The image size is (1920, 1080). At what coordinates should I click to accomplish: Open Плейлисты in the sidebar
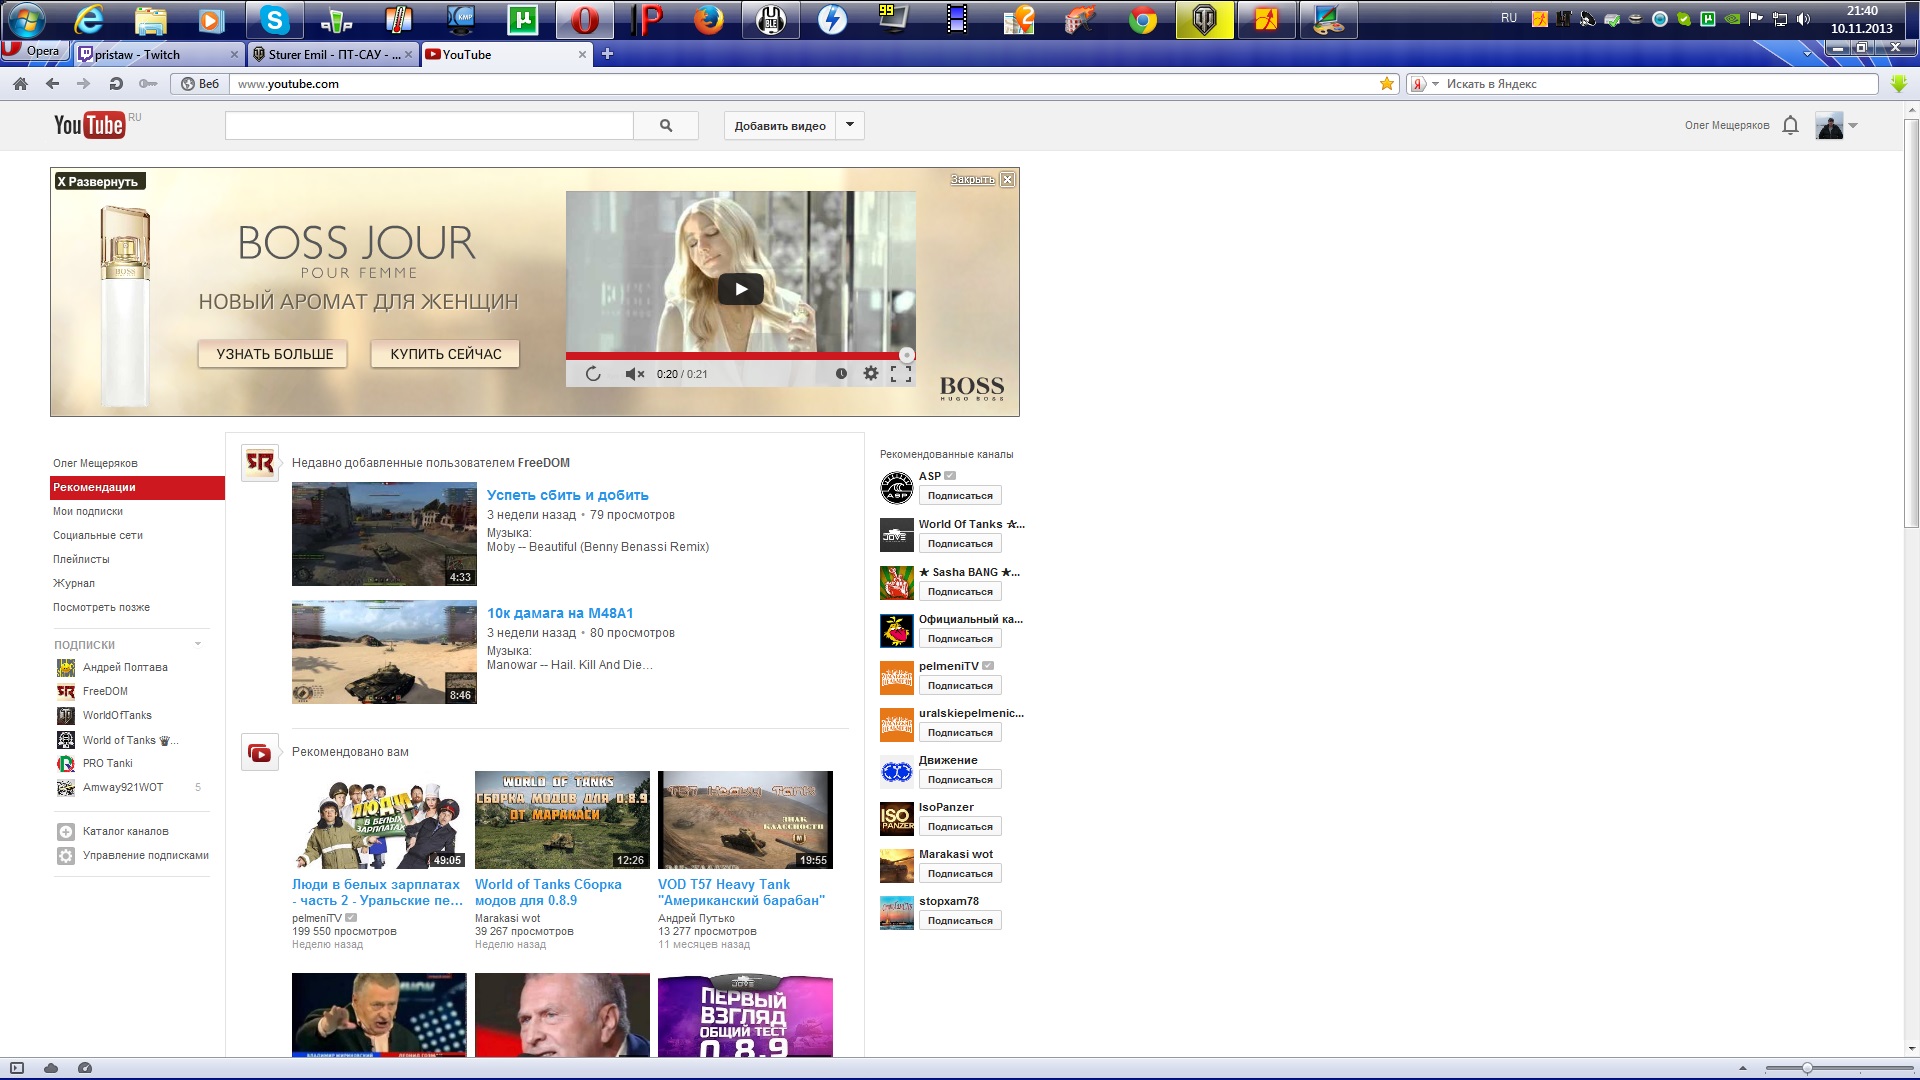coord(81,560)
